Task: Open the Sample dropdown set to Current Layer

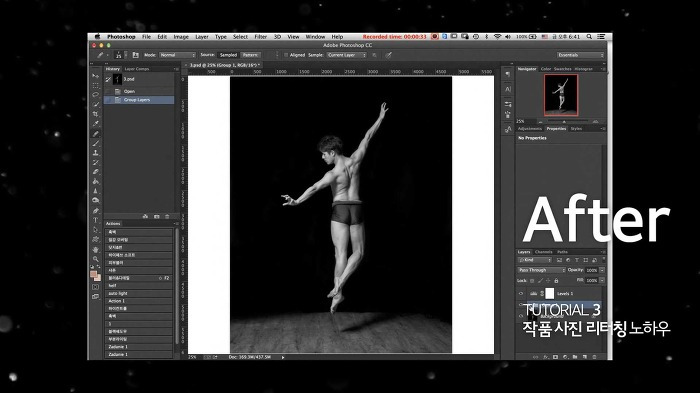Action: (x=346, y=55)
